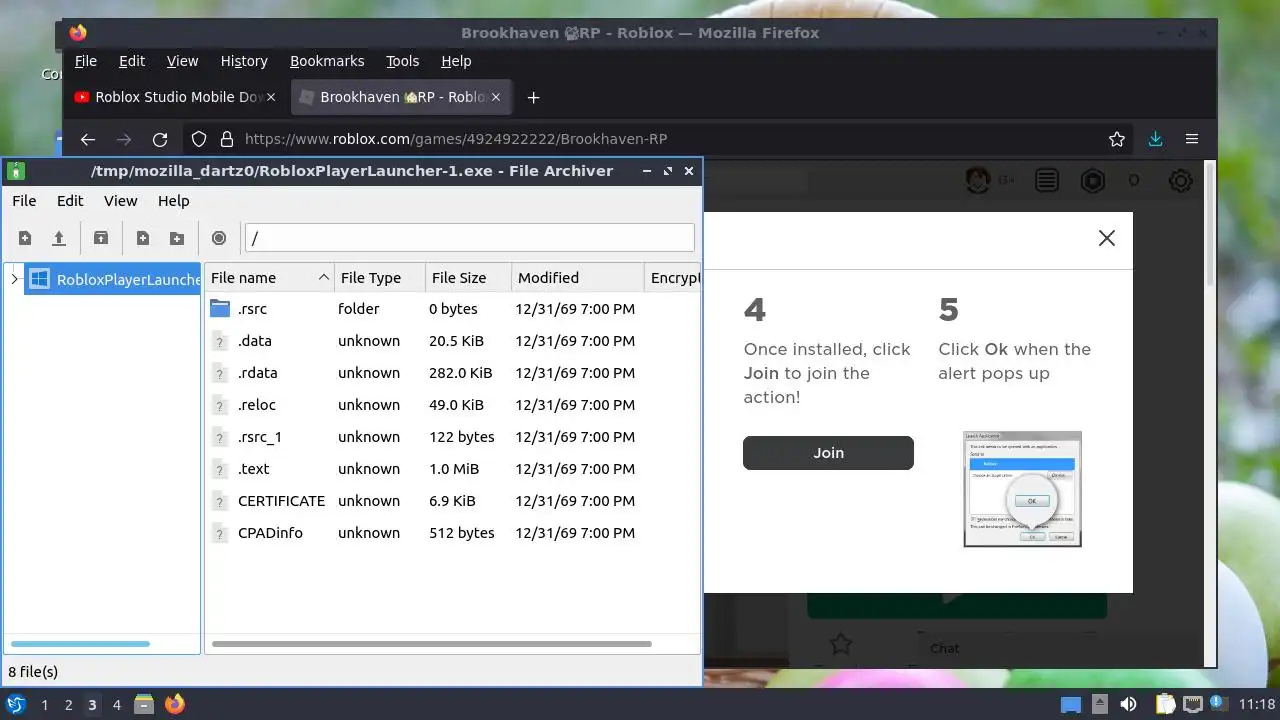The image size is (1280, 720).
Task: Click the Roblox Robux hexagon icon
Action: 1093,181
